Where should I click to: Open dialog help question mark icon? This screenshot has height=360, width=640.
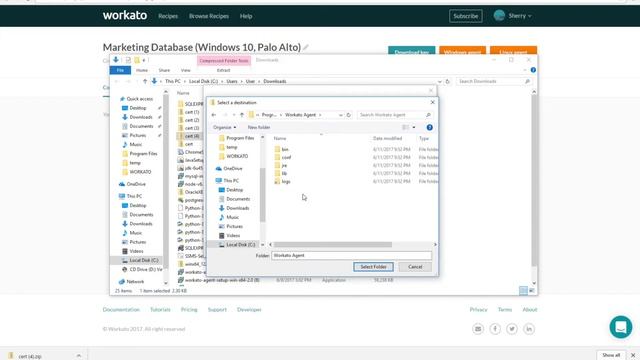click(x=429, y=127)
